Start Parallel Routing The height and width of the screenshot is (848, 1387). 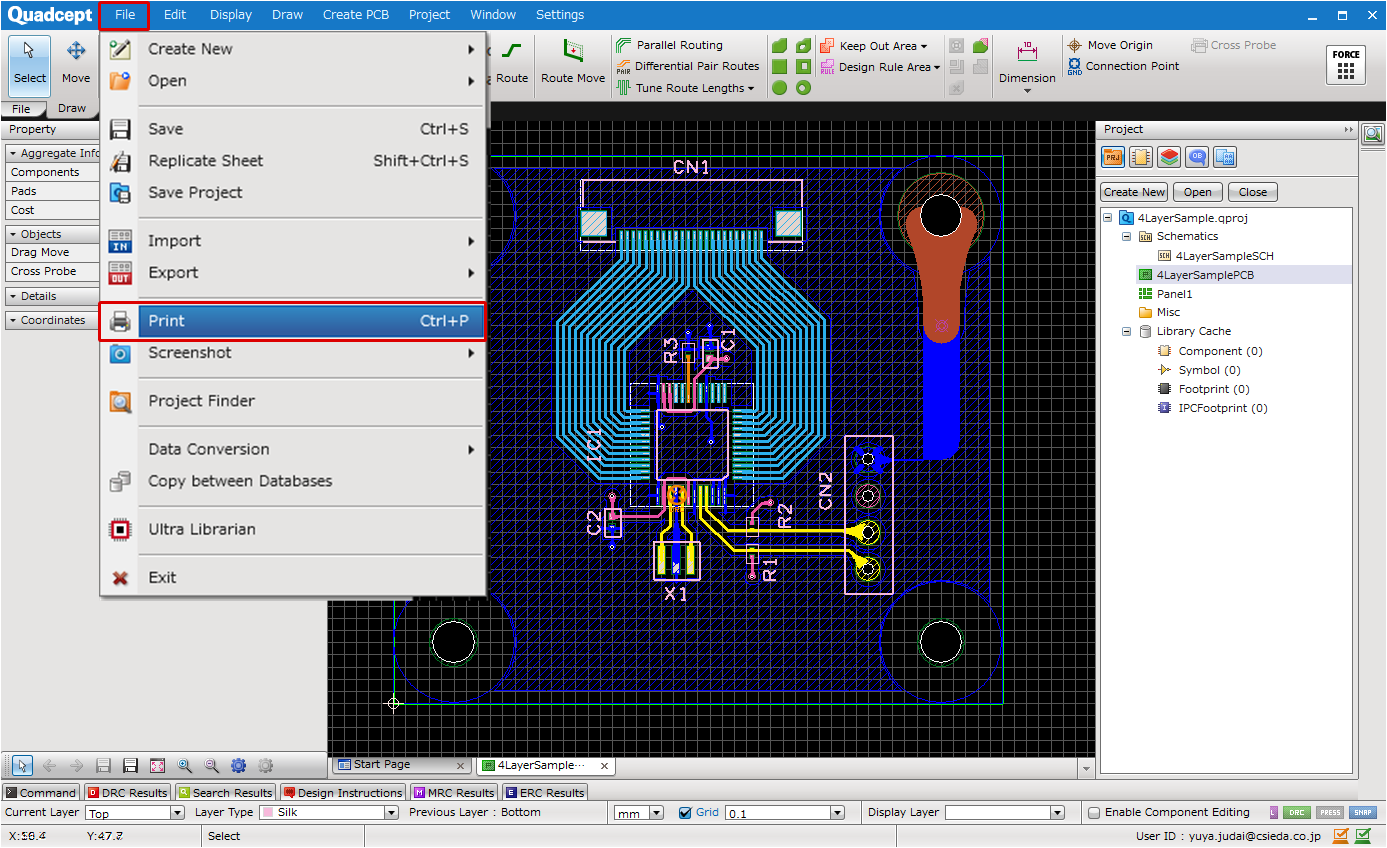point(669,45)
